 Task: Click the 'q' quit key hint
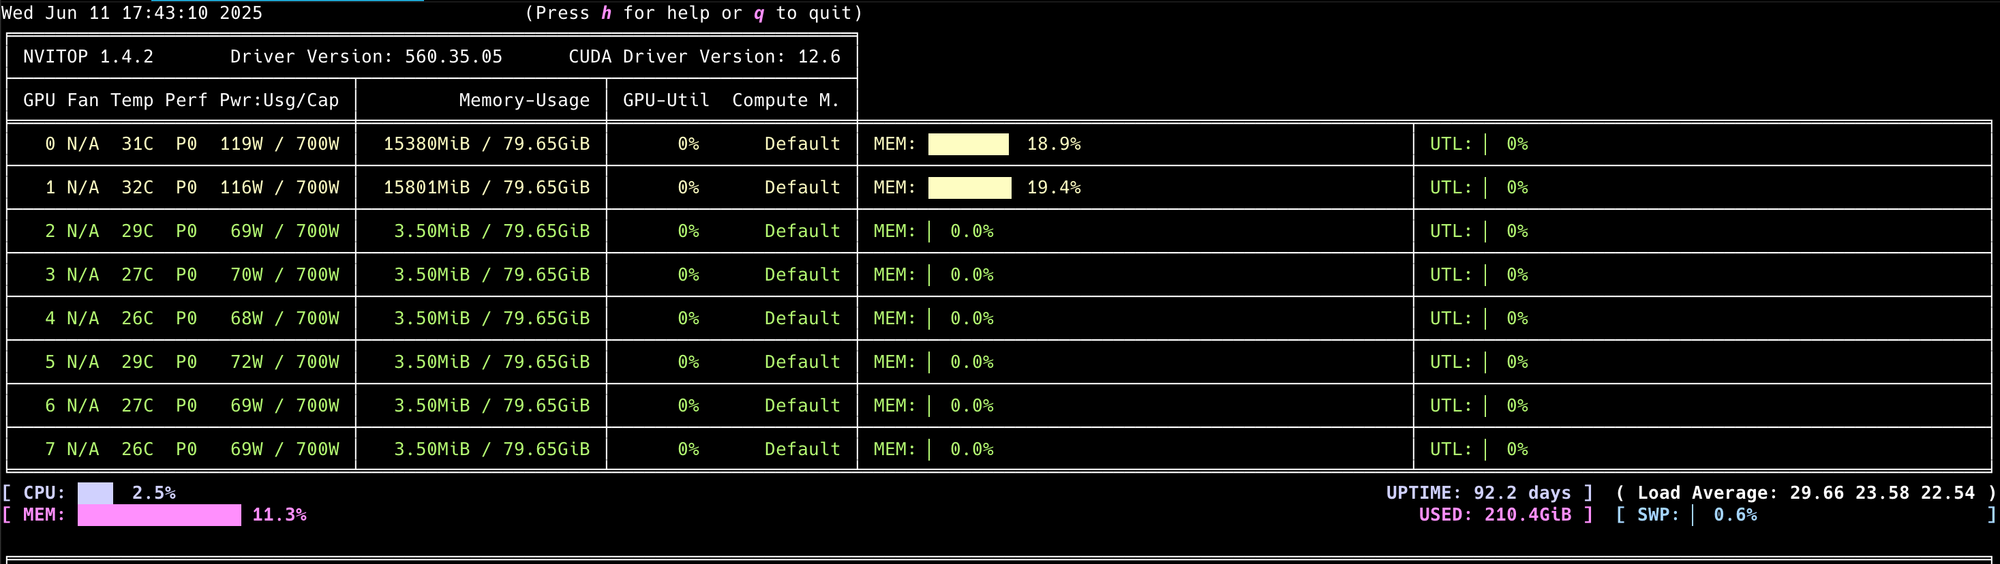pyautogui.click(x=759, y=13)
